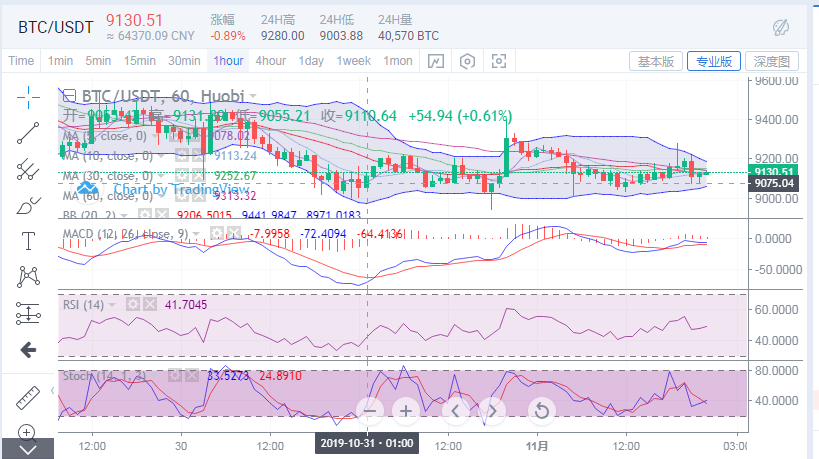Toggle fullscreen chart mode icon
This screenshot has height=459, width=819.
click(x=499, y=61)
